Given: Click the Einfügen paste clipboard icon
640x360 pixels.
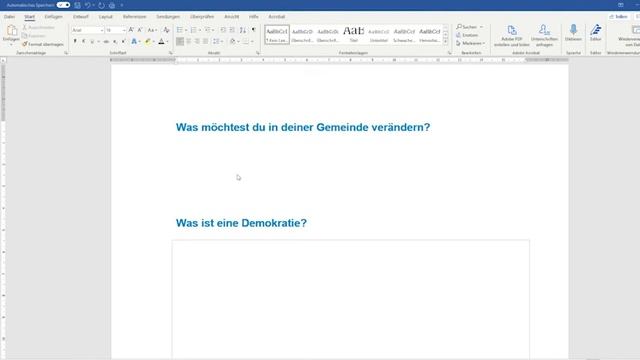Looking at the screenshot, I should 11,30.
